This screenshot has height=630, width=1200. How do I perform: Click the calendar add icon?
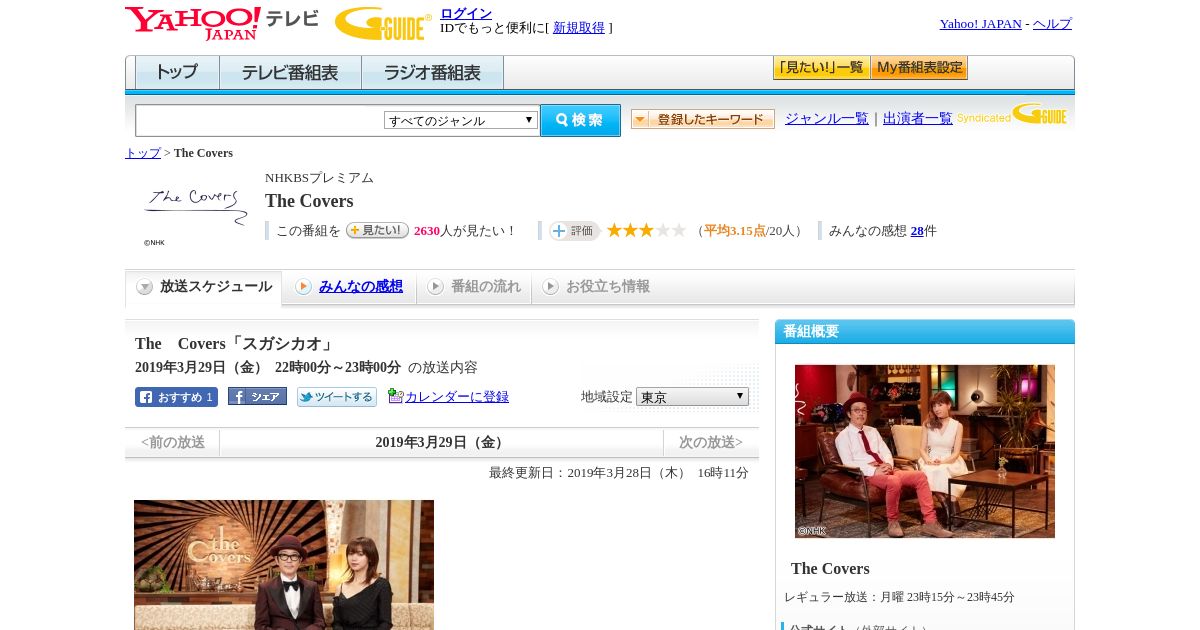tap(395, 396)
